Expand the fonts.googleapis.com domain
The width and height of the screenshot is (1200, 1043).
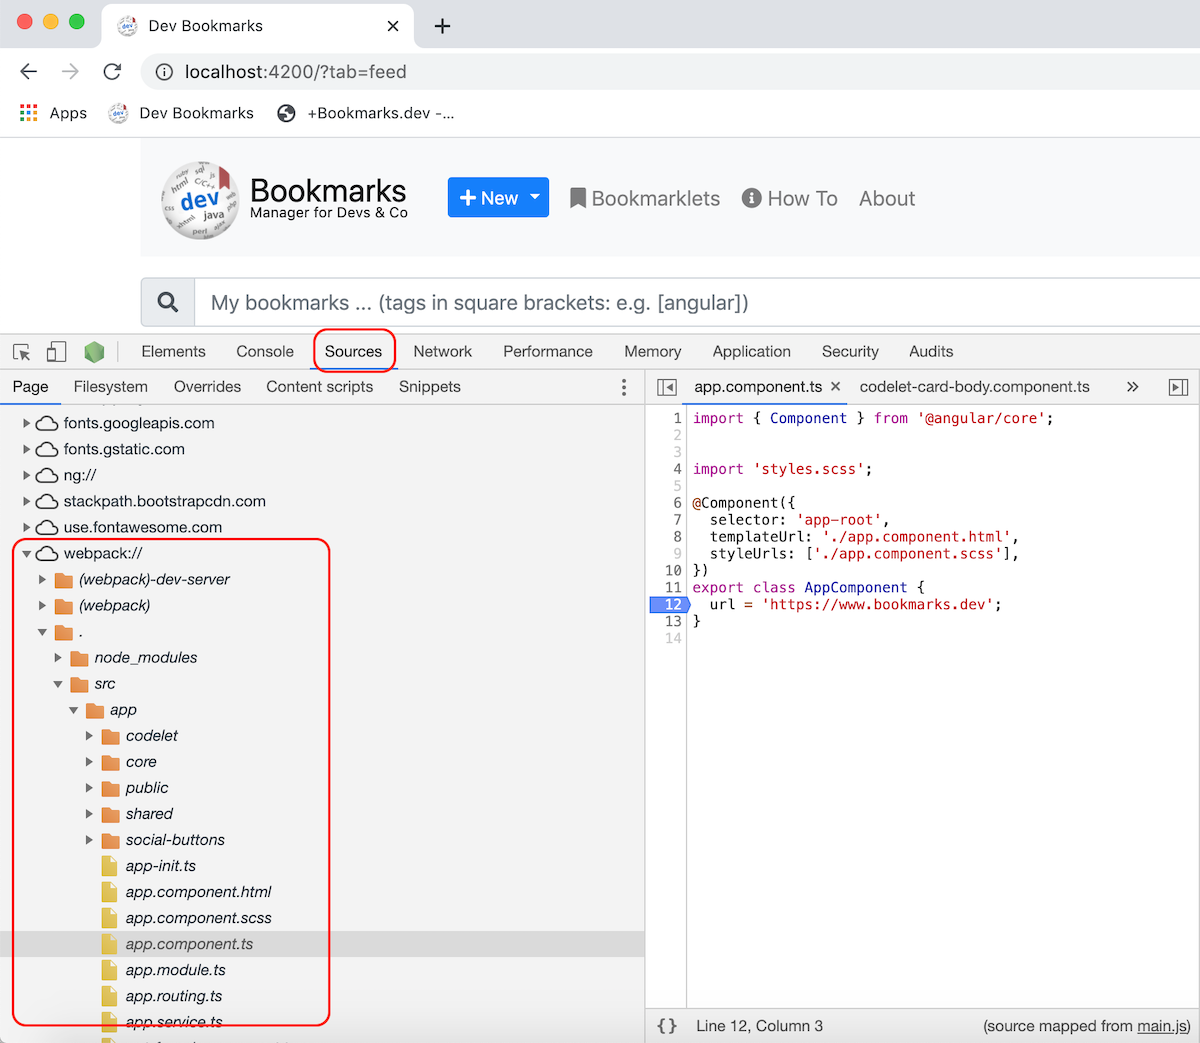click(27, 423)
